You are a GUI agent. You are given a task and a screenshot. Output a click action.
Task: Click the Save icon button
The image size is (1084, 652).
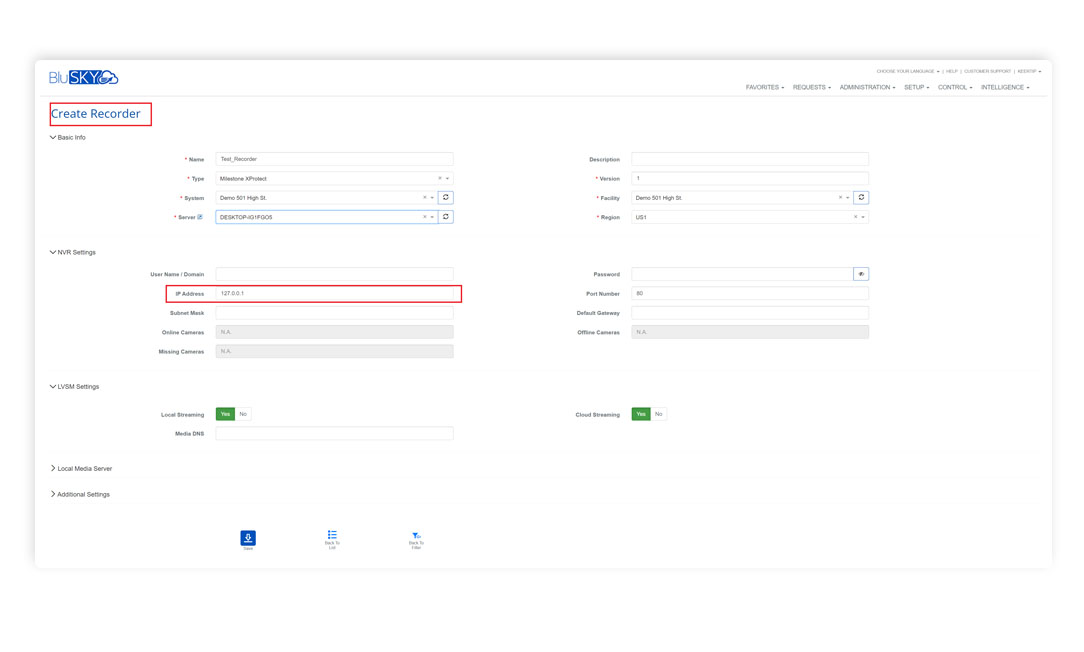click(x=248, y=538)
